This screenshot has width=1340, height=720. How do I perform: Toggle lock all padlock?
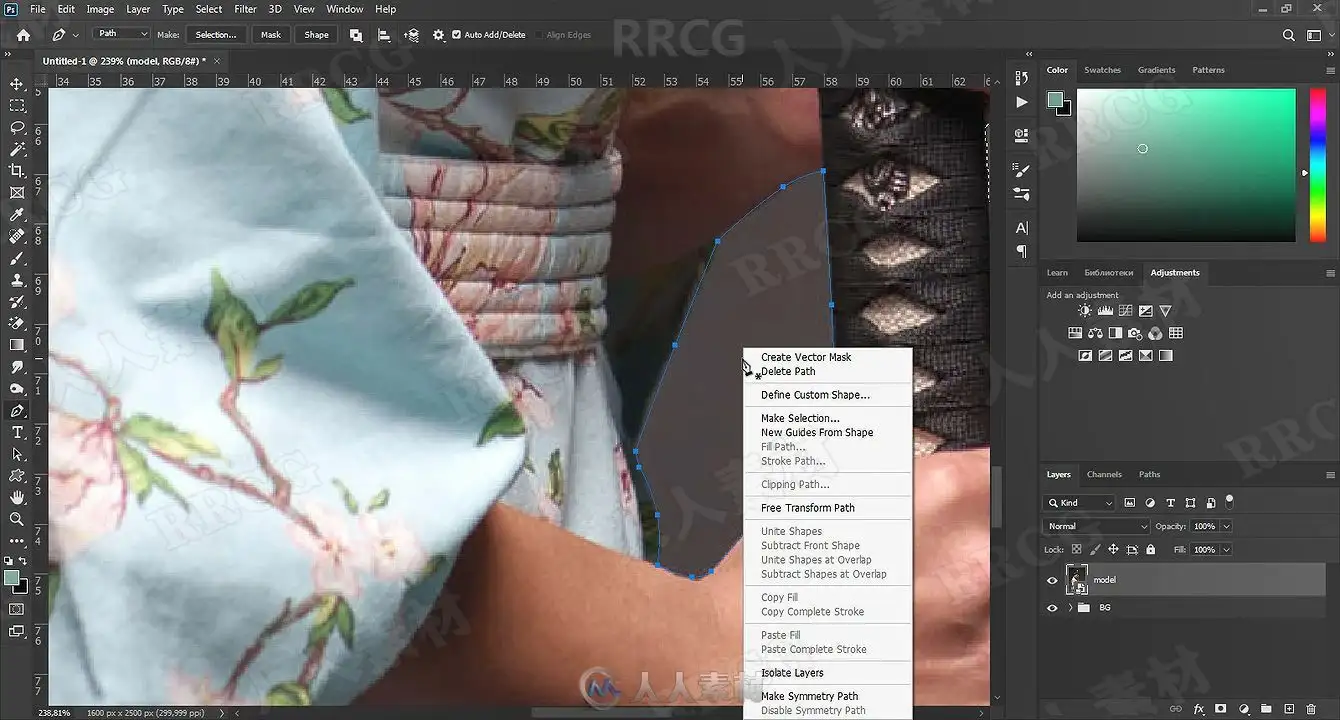tap(1151, 550)
